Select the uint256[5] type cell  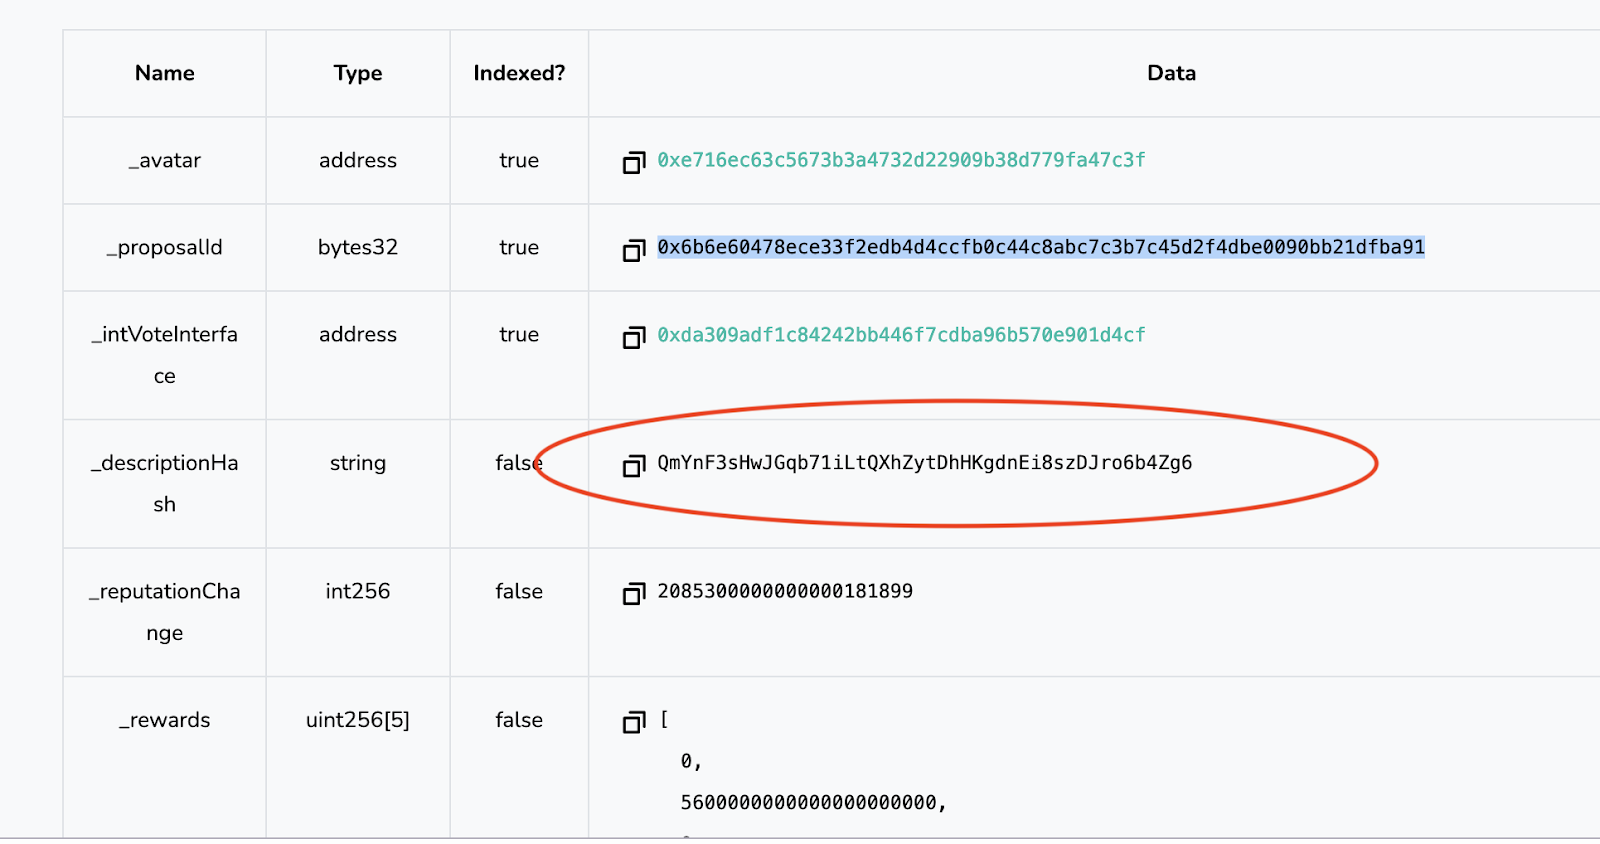coord(358,720)
